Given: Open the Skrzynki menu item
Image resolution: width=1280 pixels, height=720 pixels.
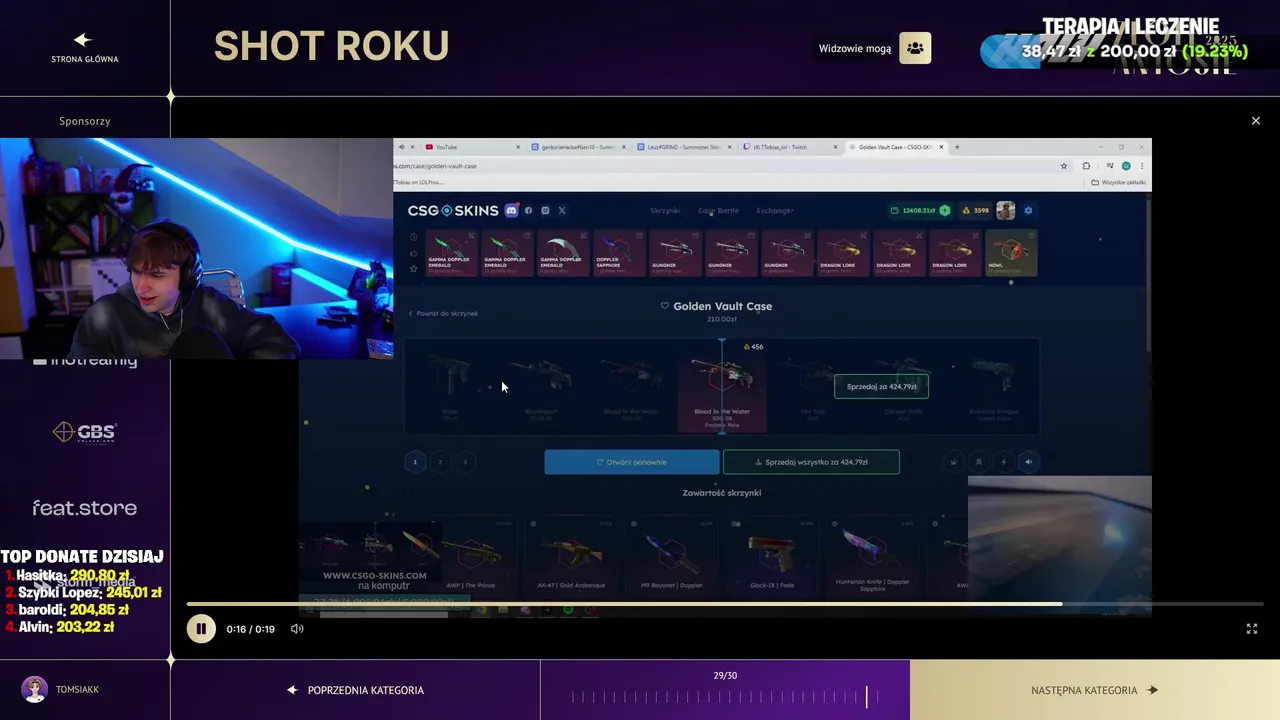Looking at the screenshot, I should [x=665, y=211].
